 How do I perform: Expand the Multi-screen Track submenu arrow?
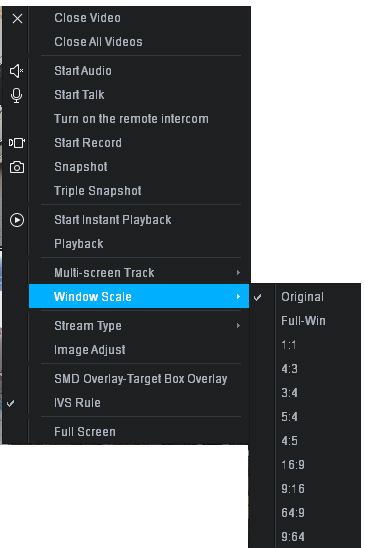tap(238, 273)
